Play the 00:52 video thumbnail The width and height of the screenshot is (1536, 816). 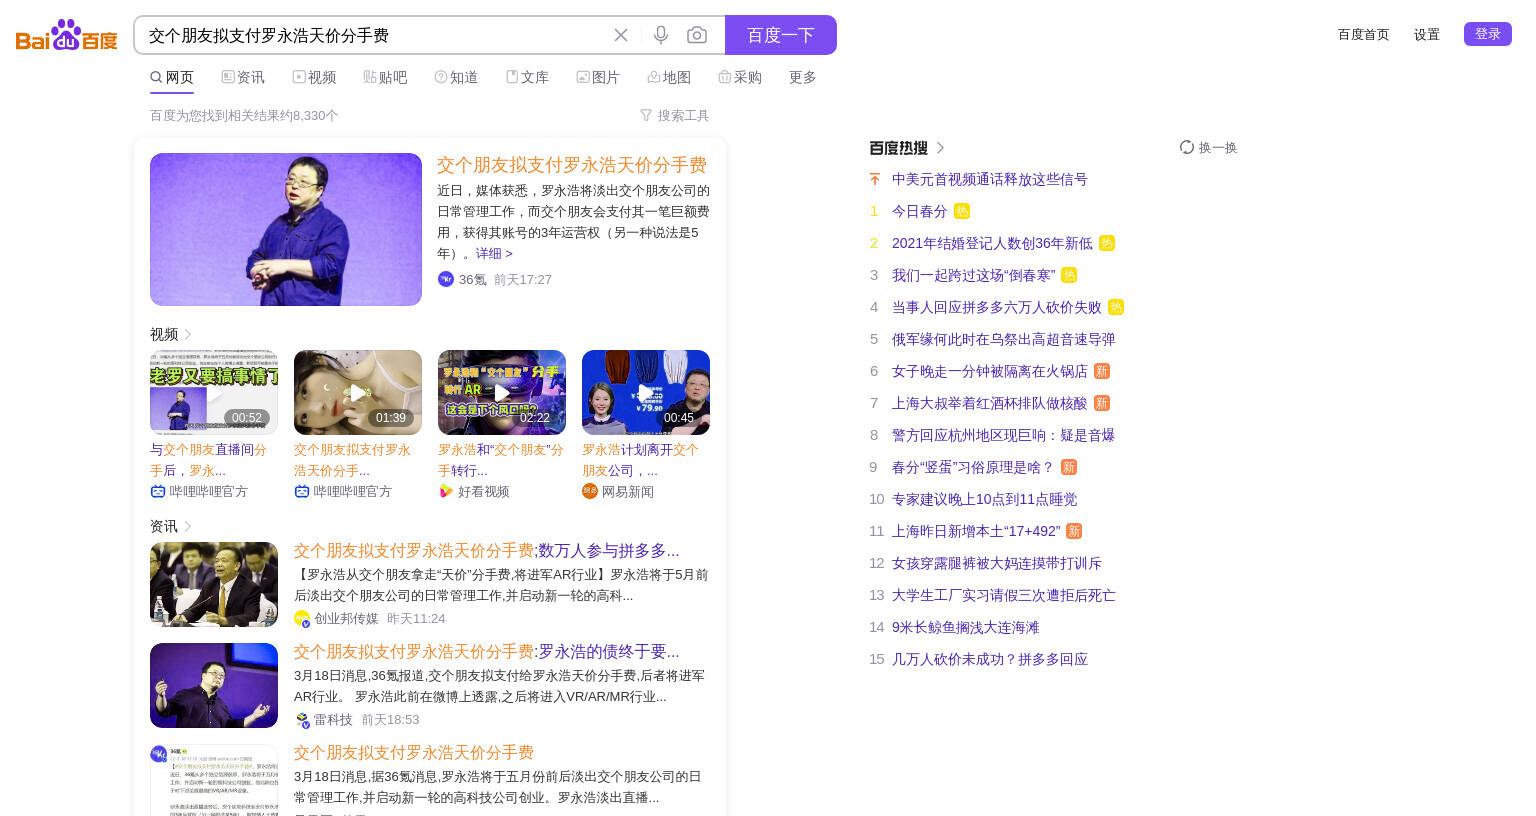[214, 392]
